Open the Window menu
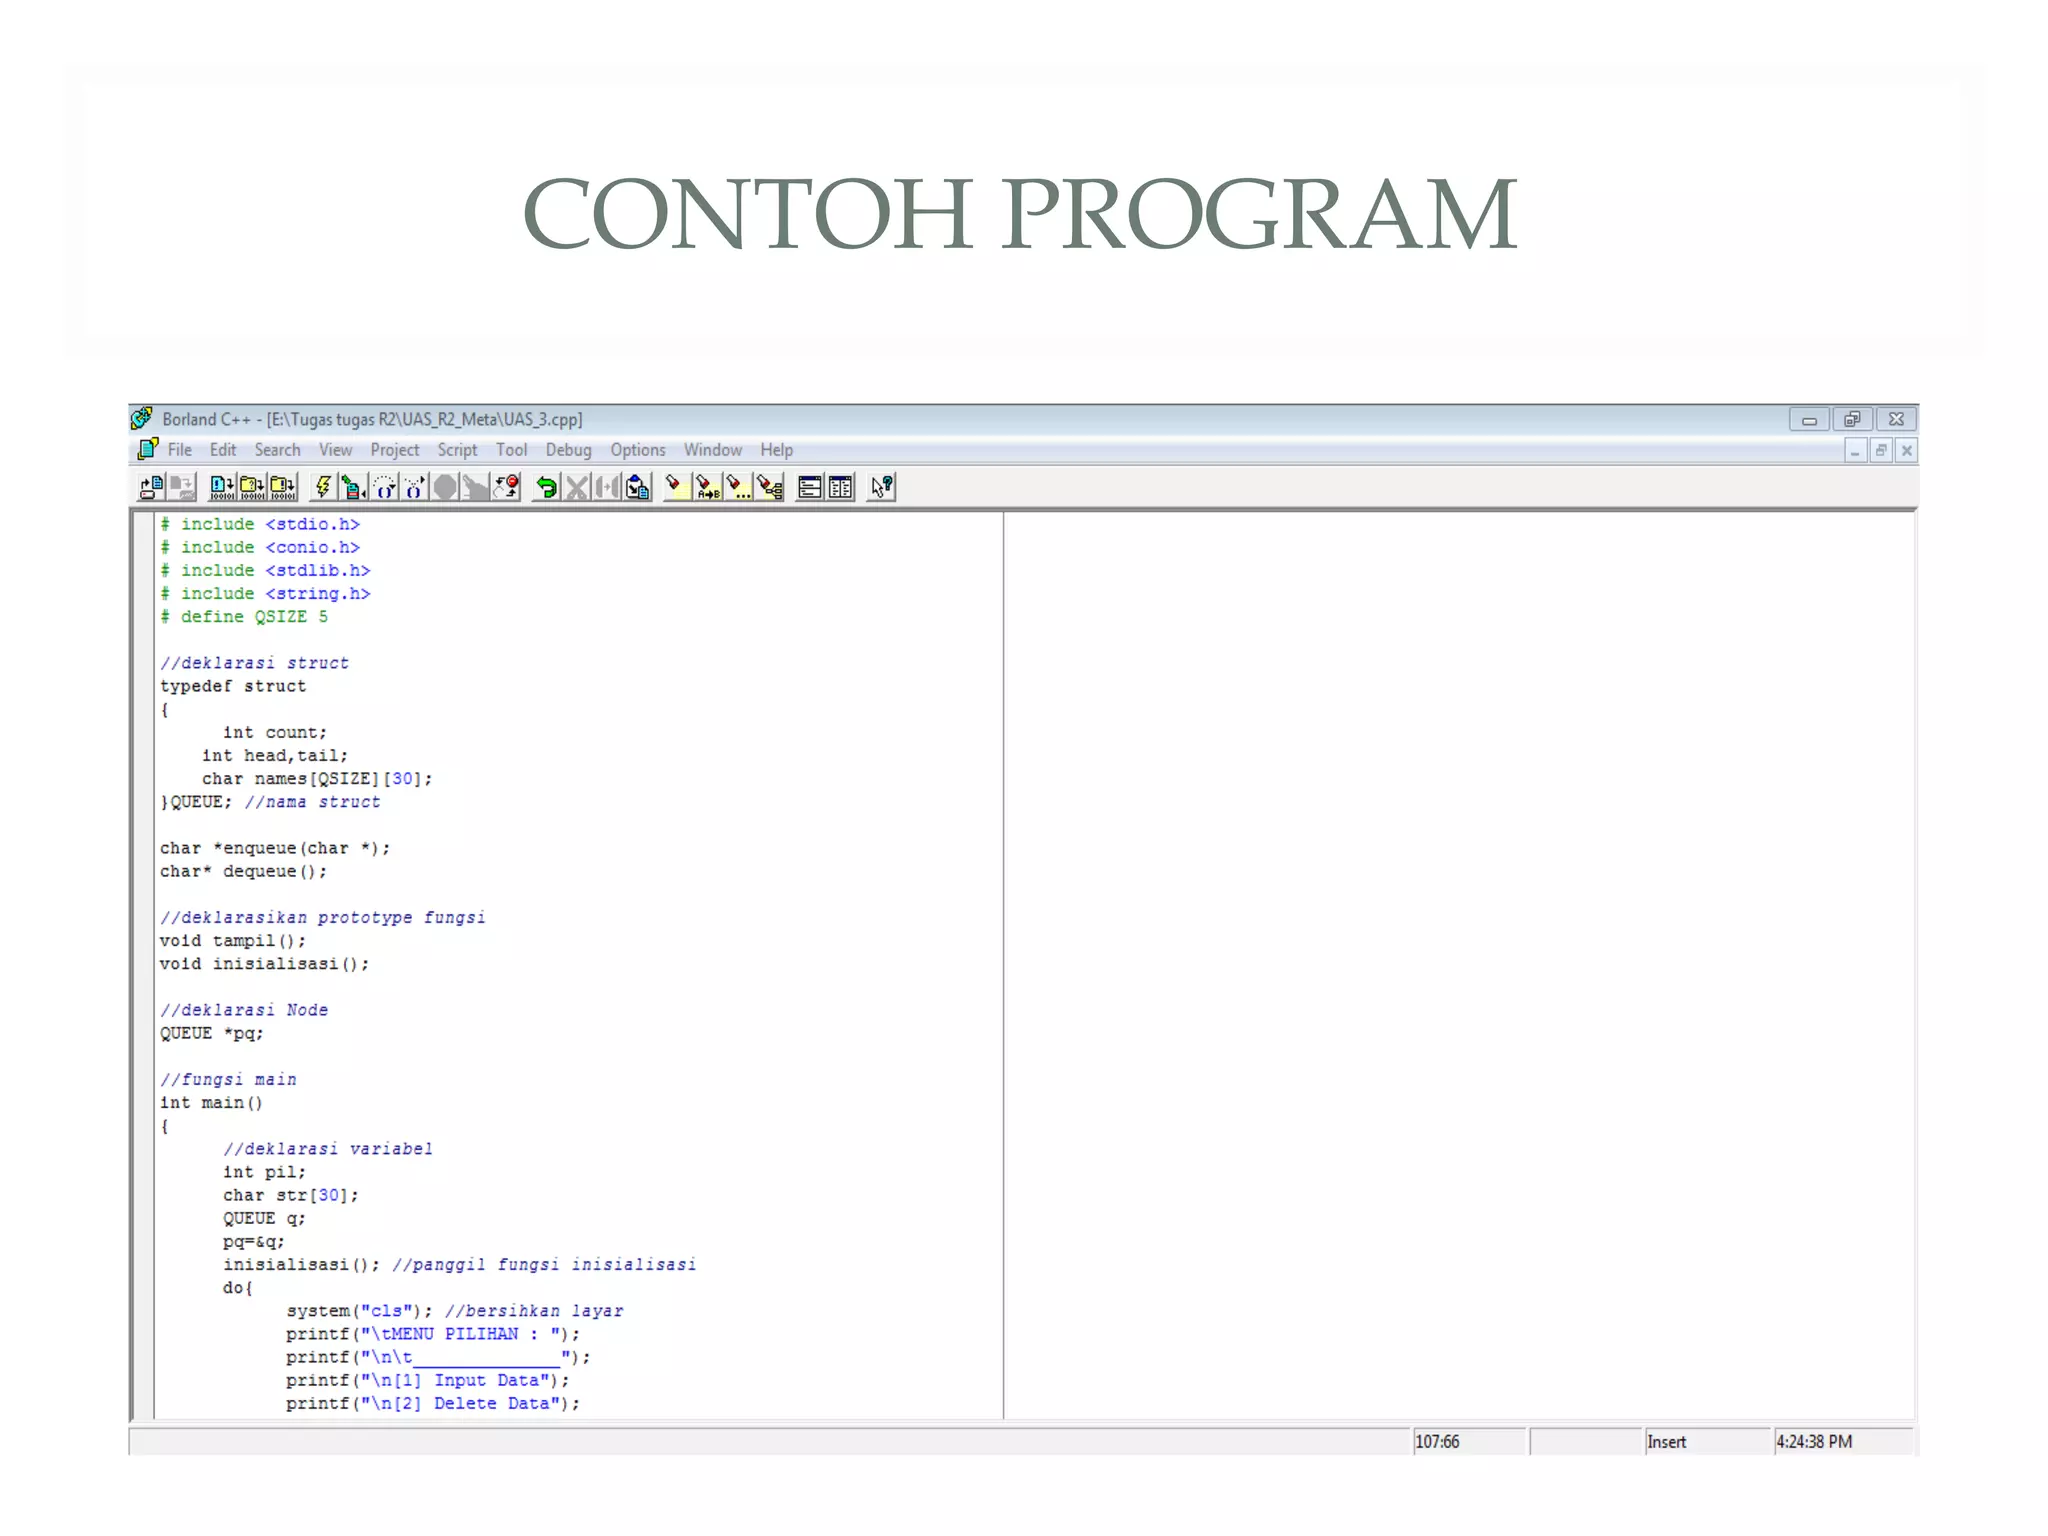Screen dimensions: 2048x1536 pos(713,450)
